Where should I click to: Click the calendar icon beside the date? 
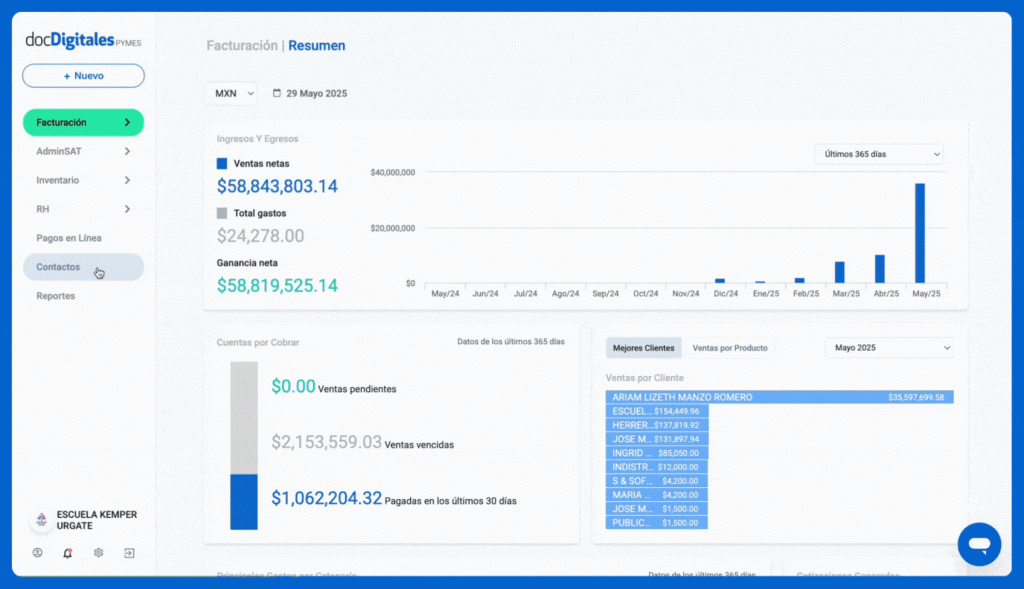pyautogui.click(x=277, y=93)
